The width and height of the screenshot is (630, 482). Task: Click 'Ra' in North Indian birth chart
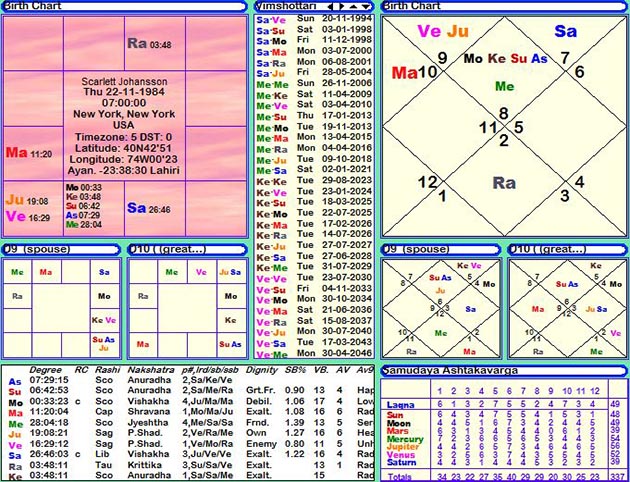point(504,183)
